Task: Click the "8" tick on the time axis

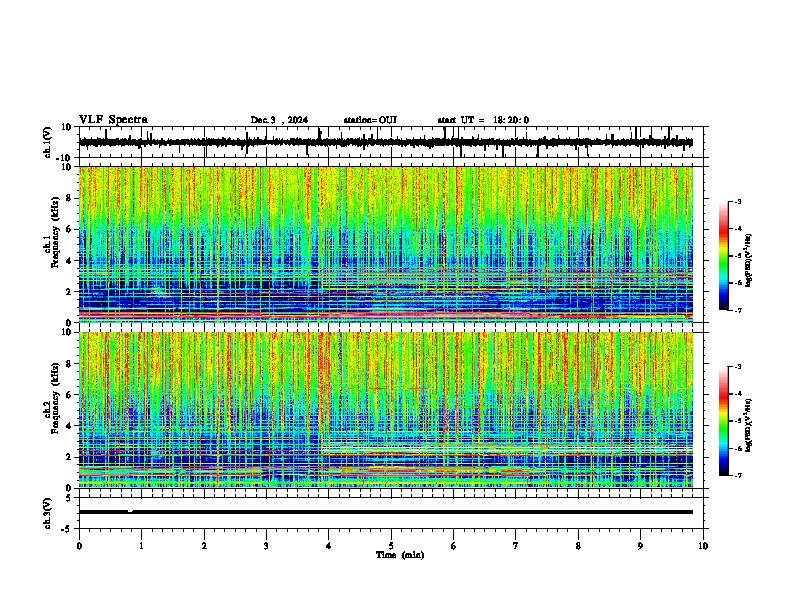Action: point(578,546)
